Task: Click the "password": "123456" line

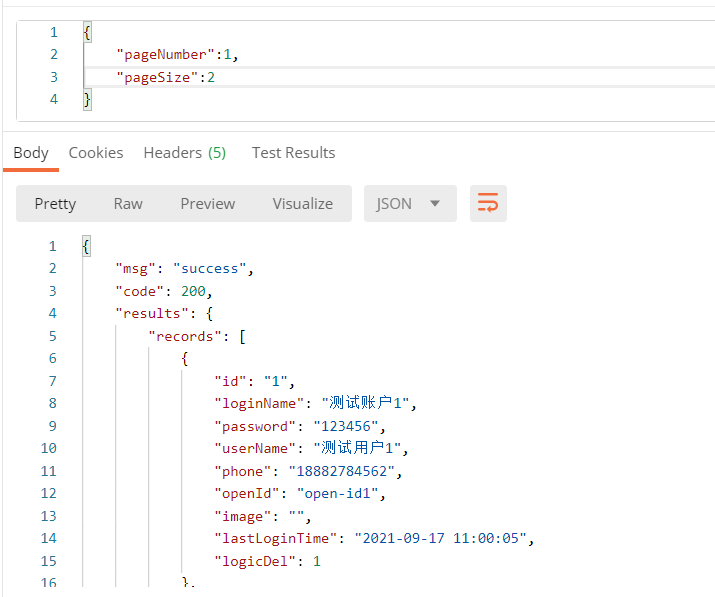Action: 300,426
